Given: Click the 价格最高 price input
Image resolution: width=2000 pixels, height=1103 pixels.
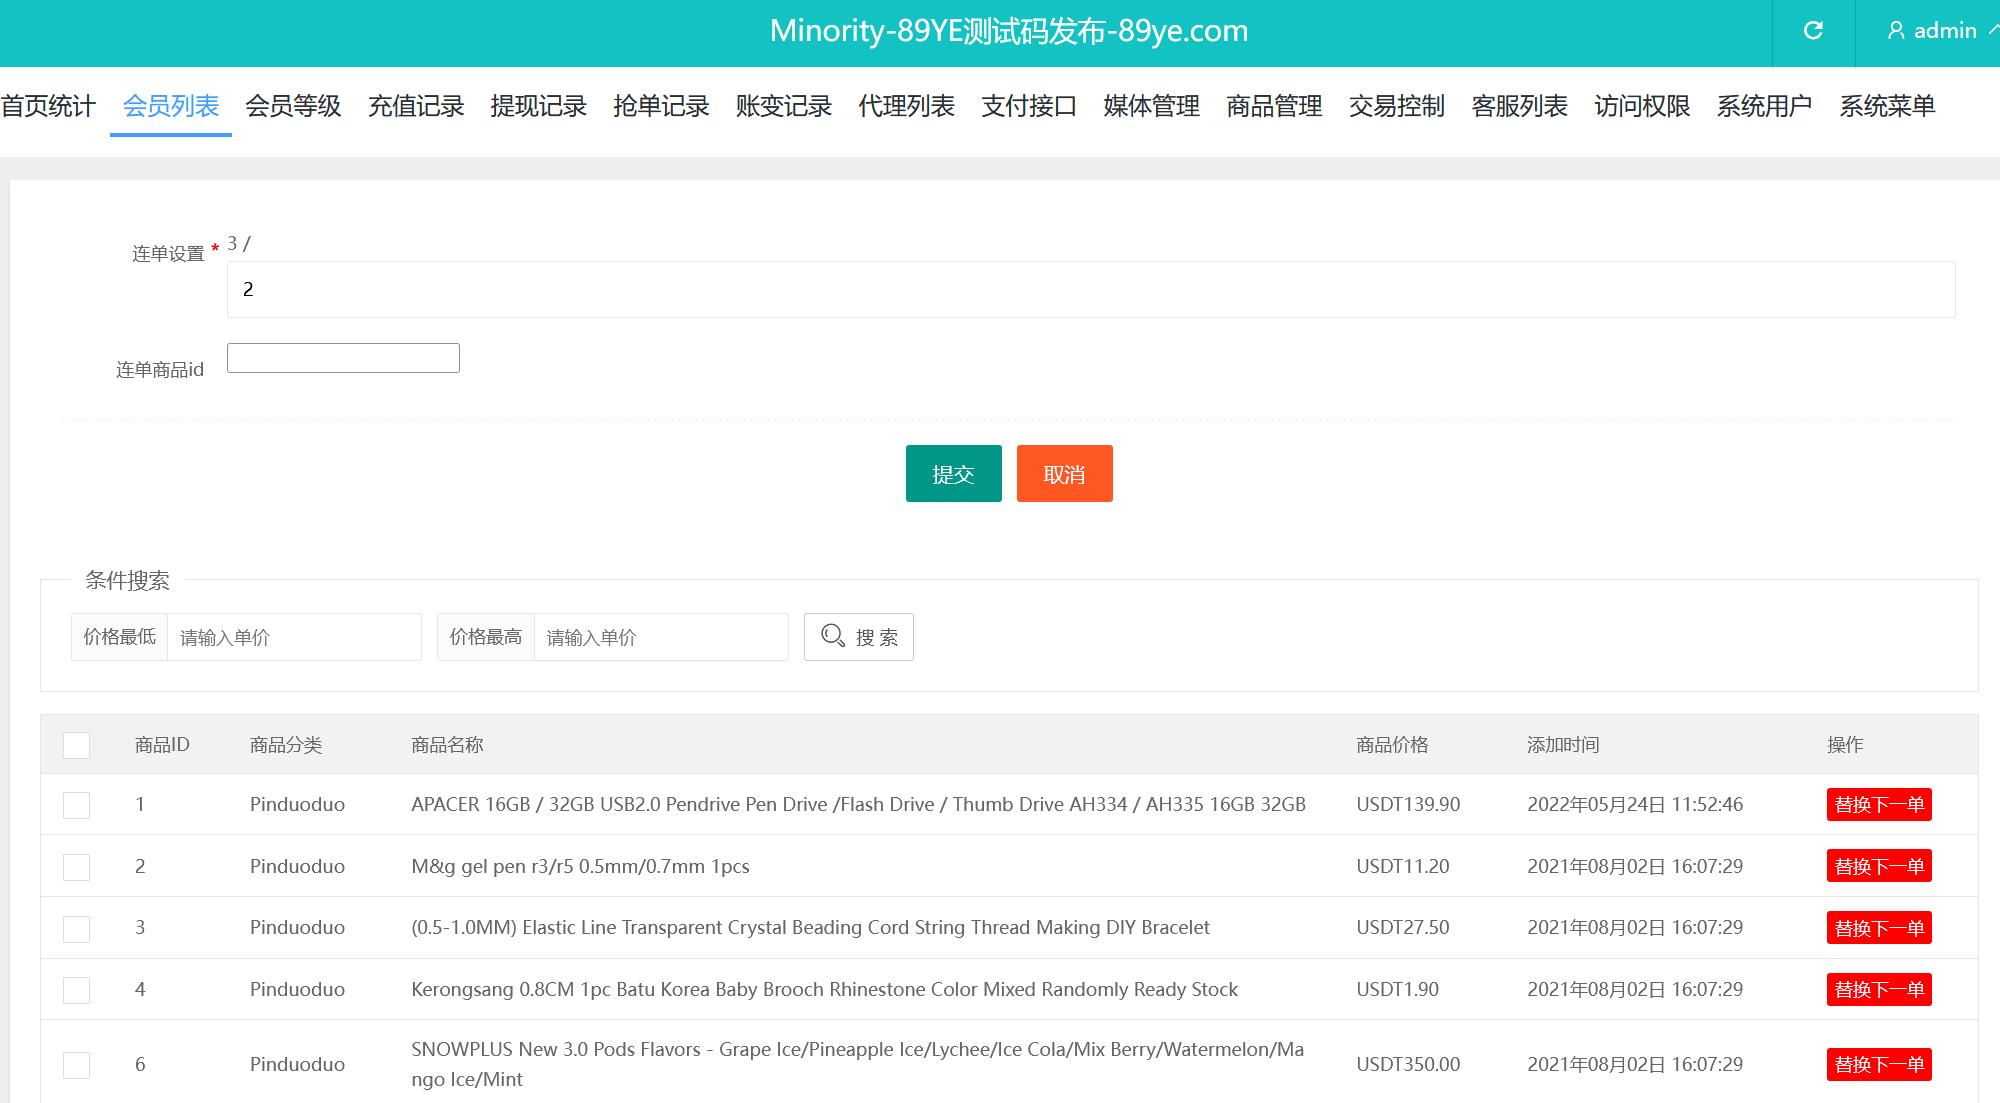Looking at the screenshot, I should pos(661,637).
